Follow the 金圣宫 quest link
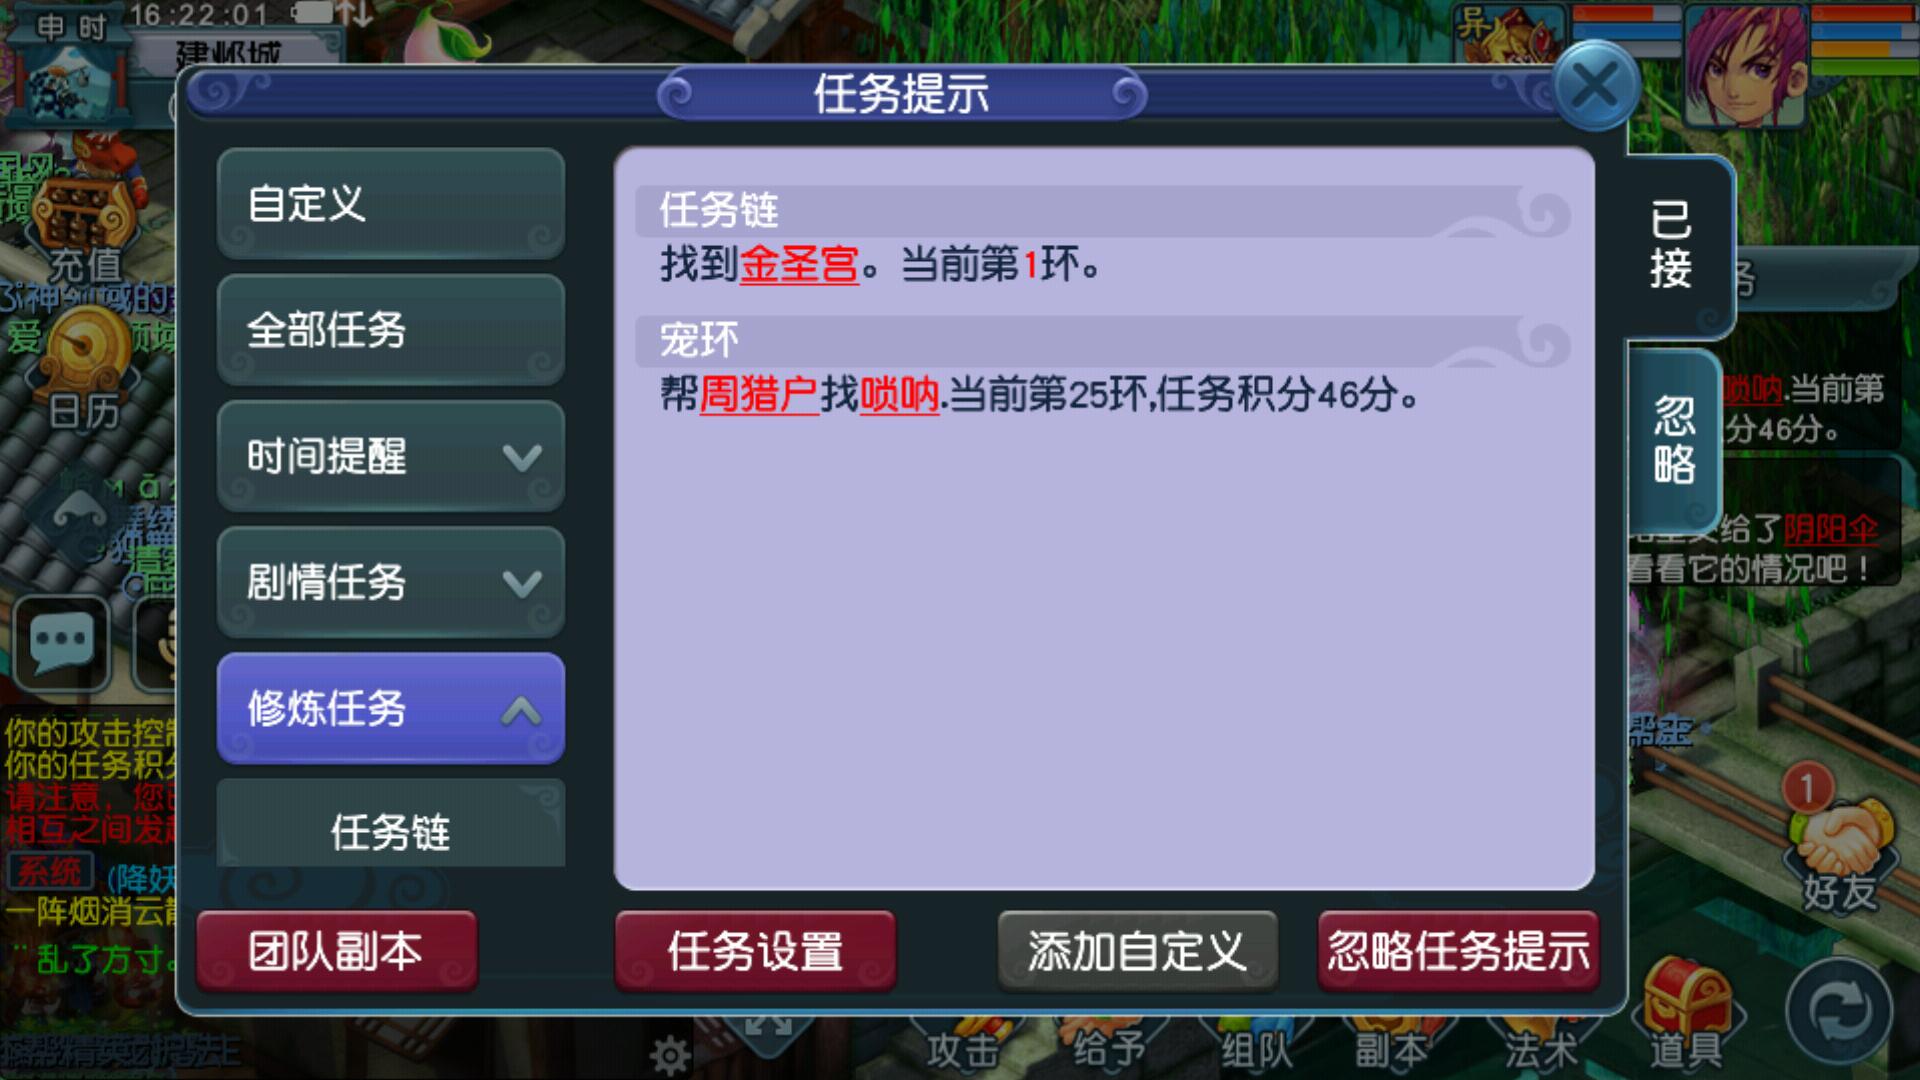 799,265
